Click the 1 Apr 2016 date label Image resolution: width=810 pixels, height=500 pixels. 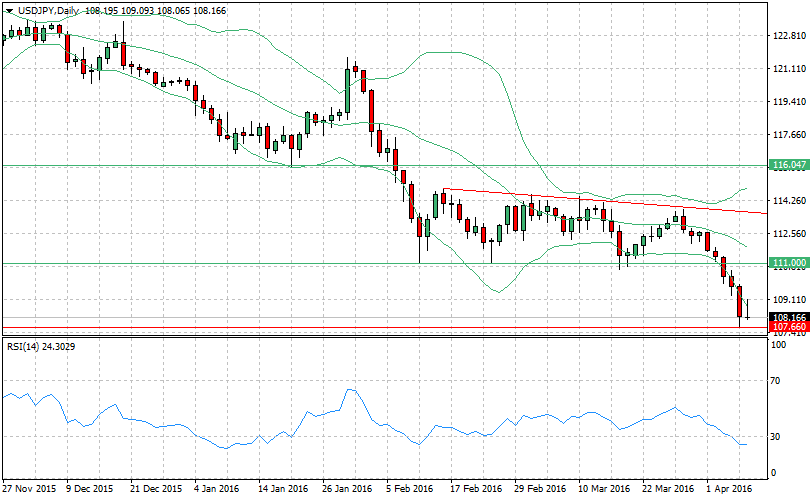pyautogui.click(x=728, y=489)
